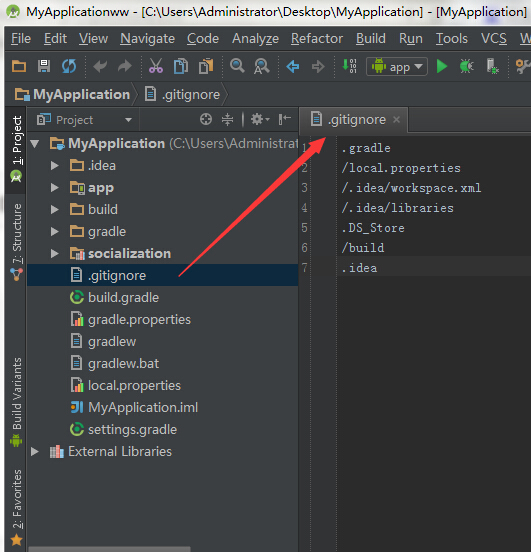The height and width of the screenshot is (552, 531).
Task: Click the green Run play button
Action: pos(442,66)
